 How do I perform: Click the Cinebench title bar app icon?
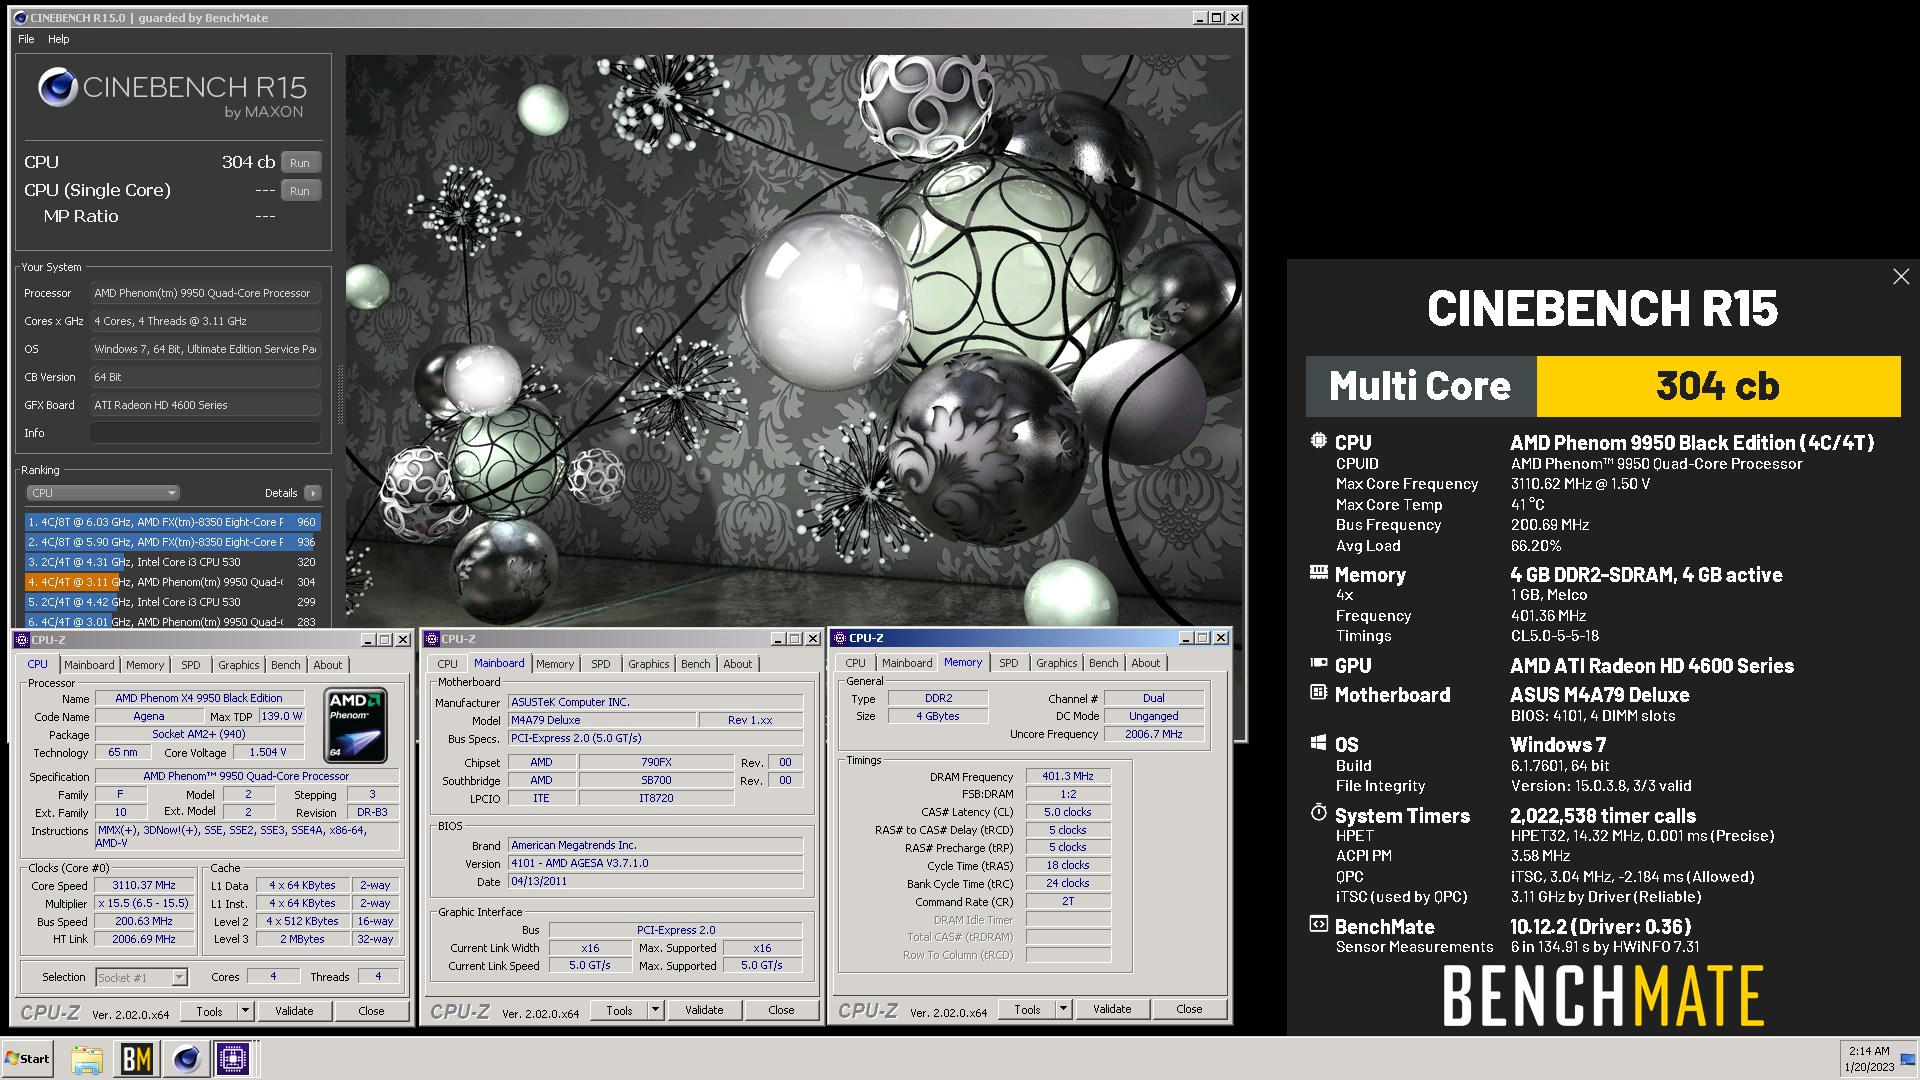coord(20,18)
